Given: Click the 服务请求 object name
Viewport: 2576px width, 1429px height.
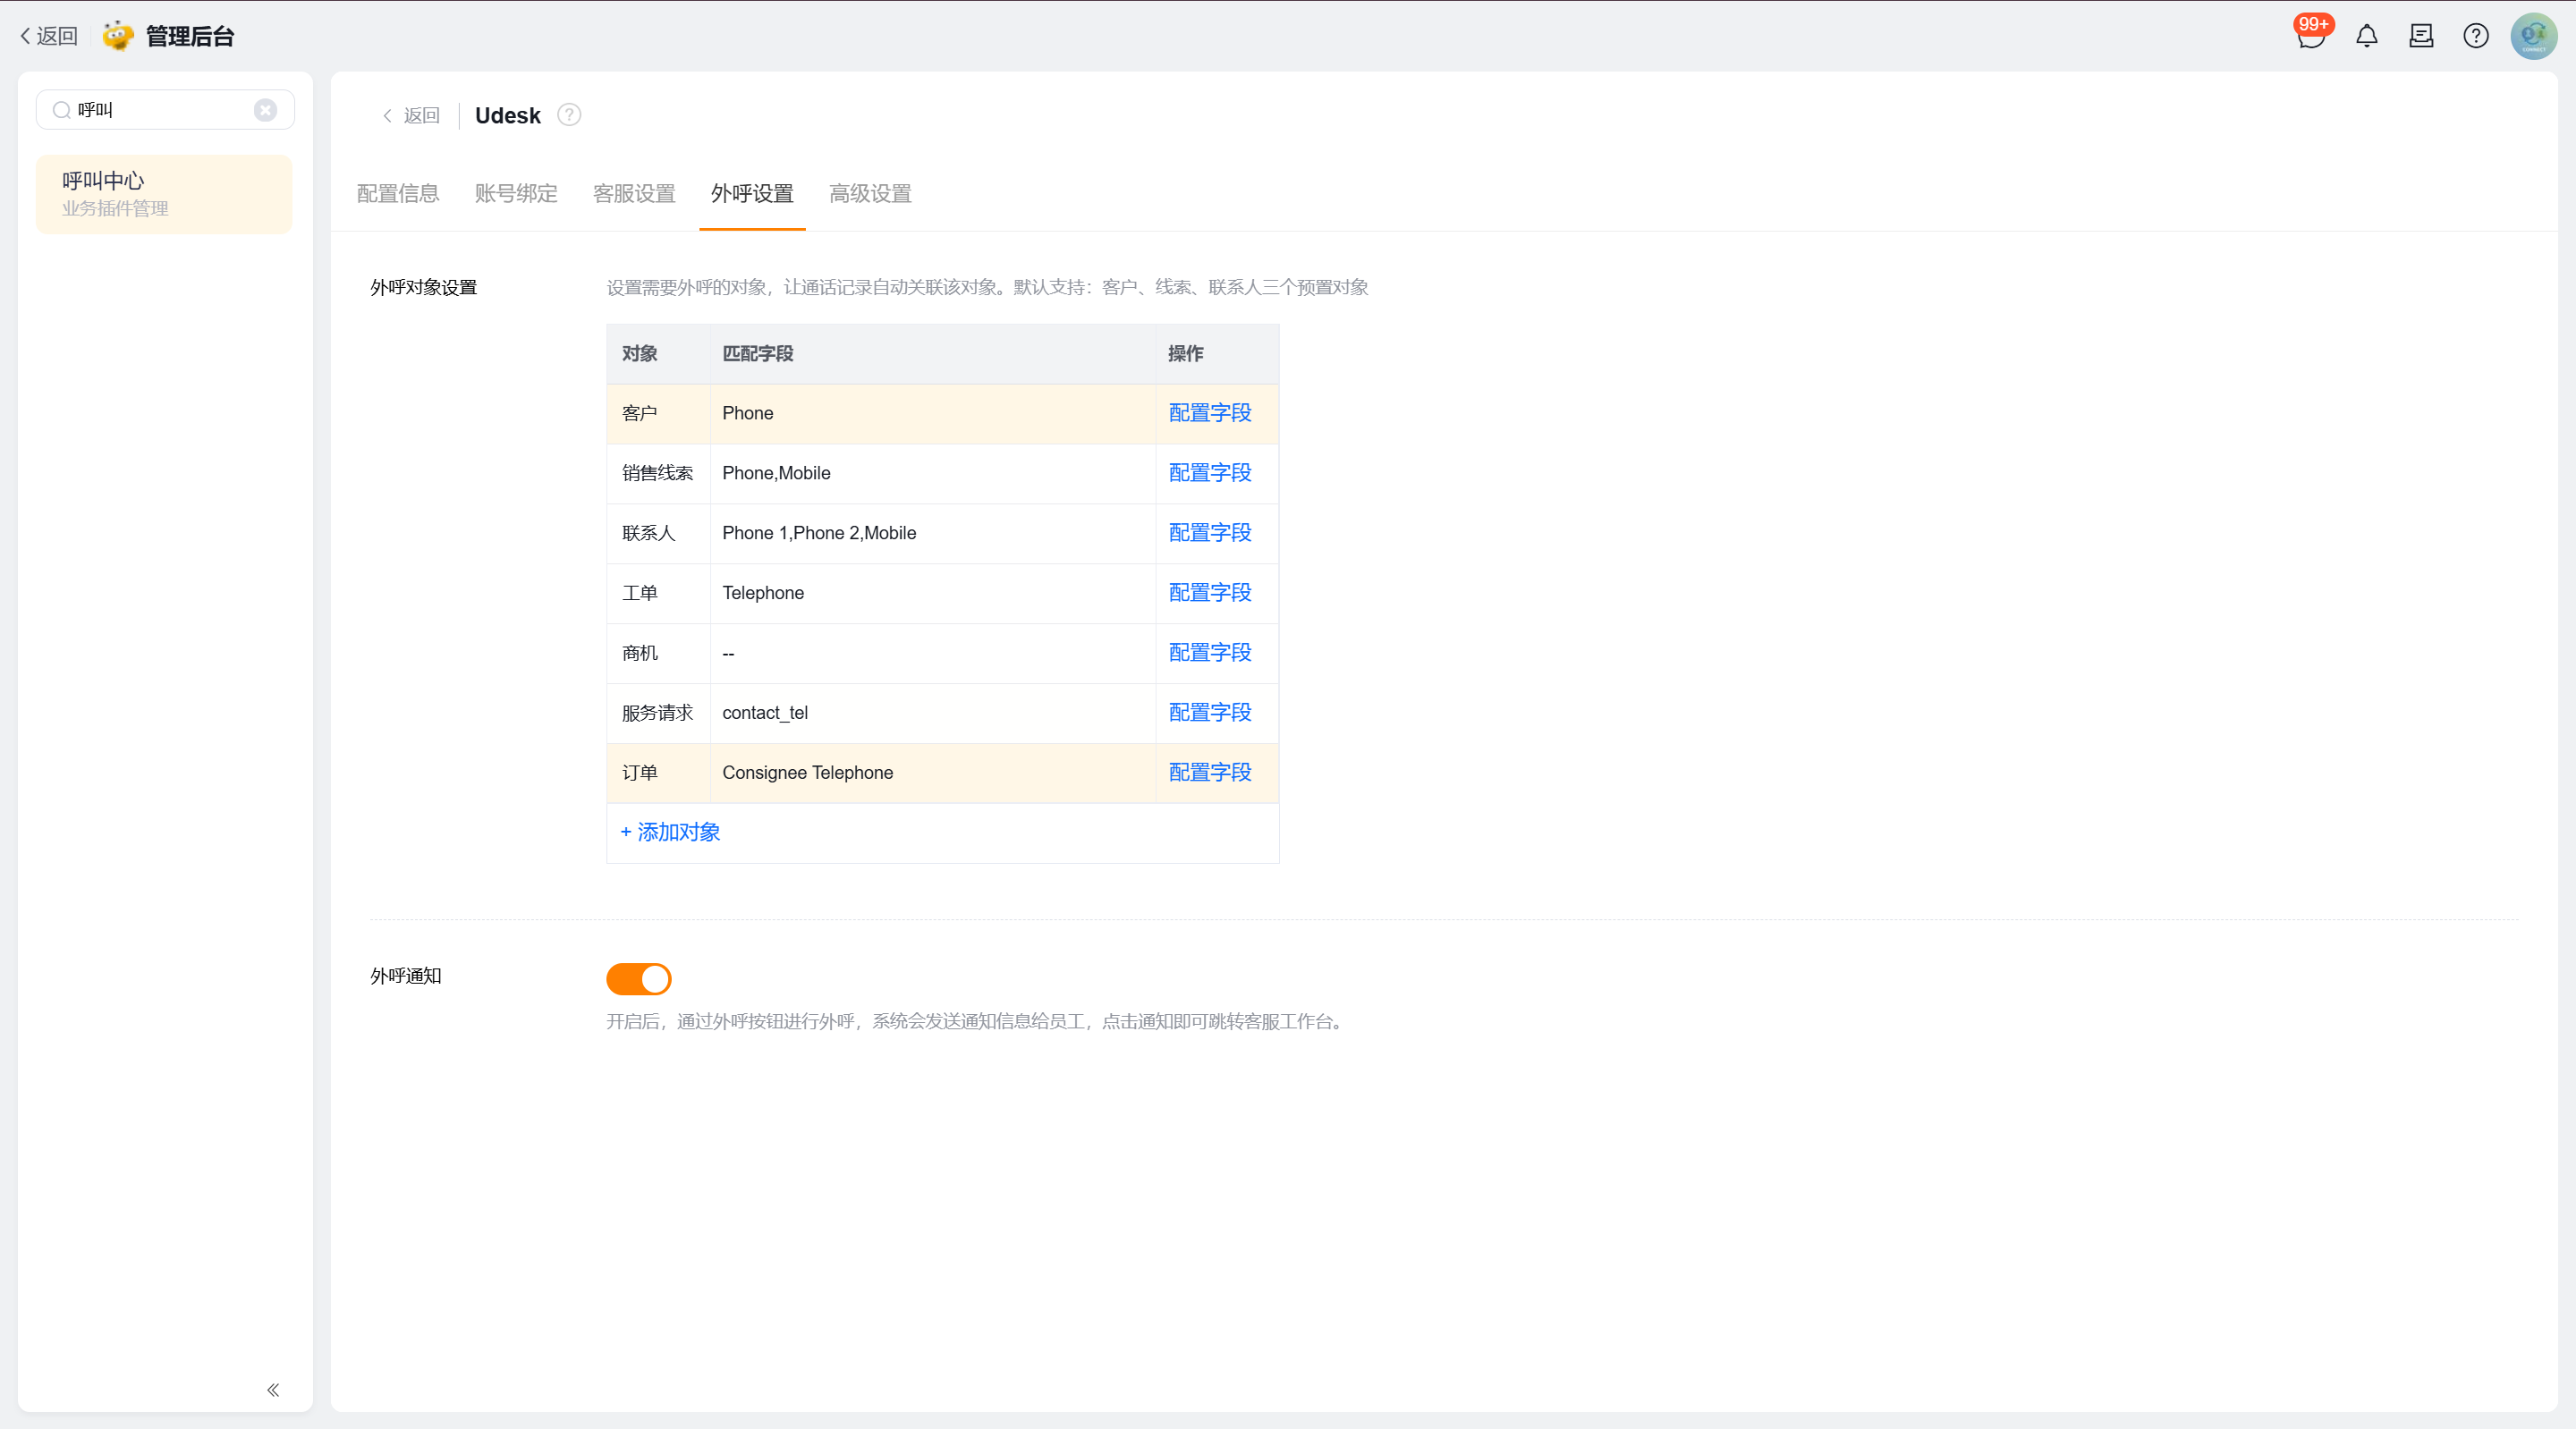Looking at the screenshot, I should point(657,713).
